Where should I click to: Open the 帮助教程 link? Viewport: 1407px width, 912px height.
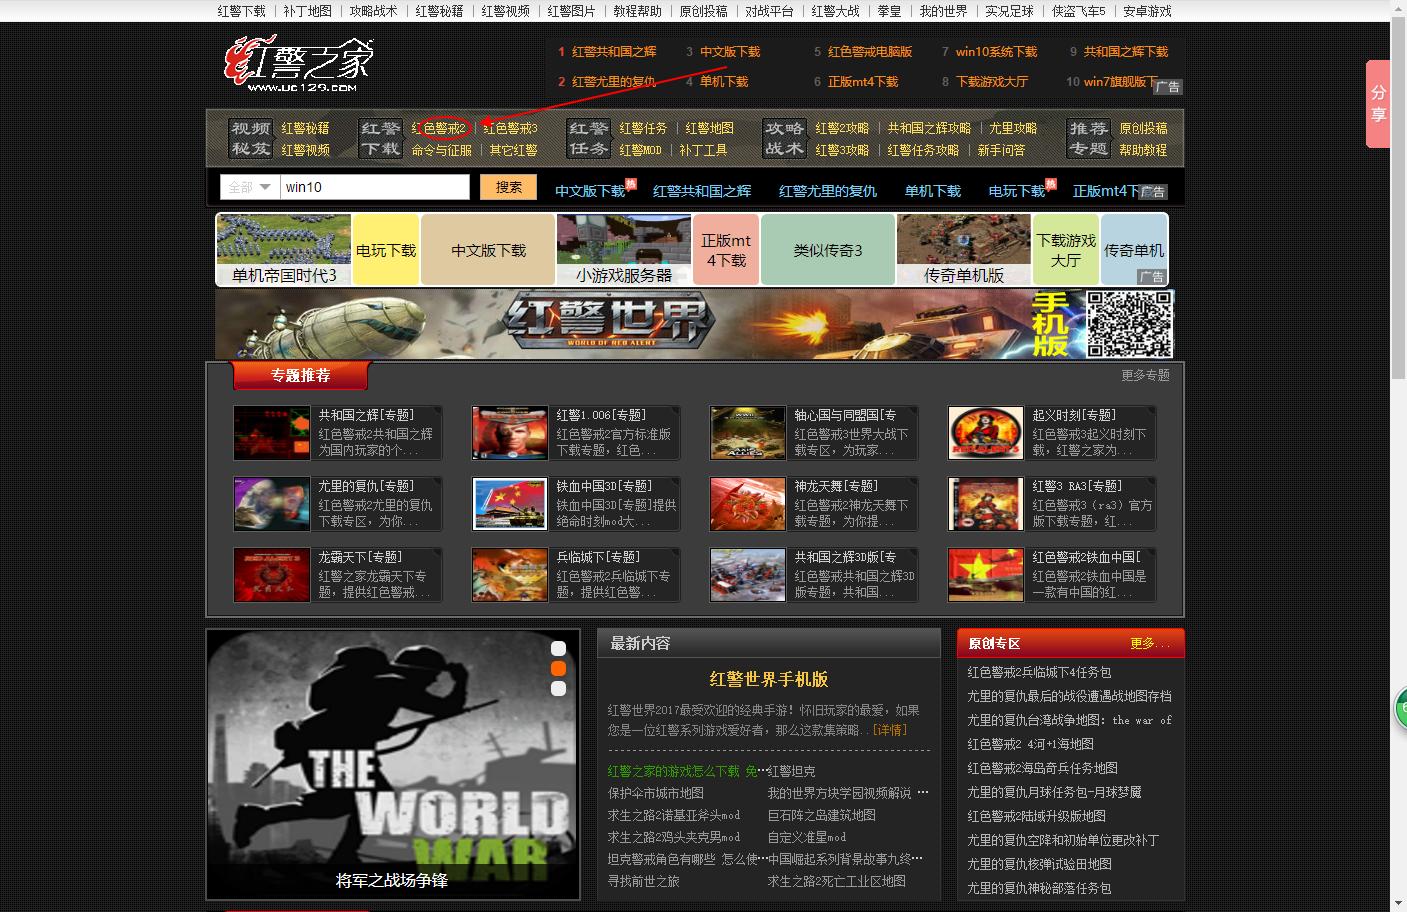tap(1143, 150)
